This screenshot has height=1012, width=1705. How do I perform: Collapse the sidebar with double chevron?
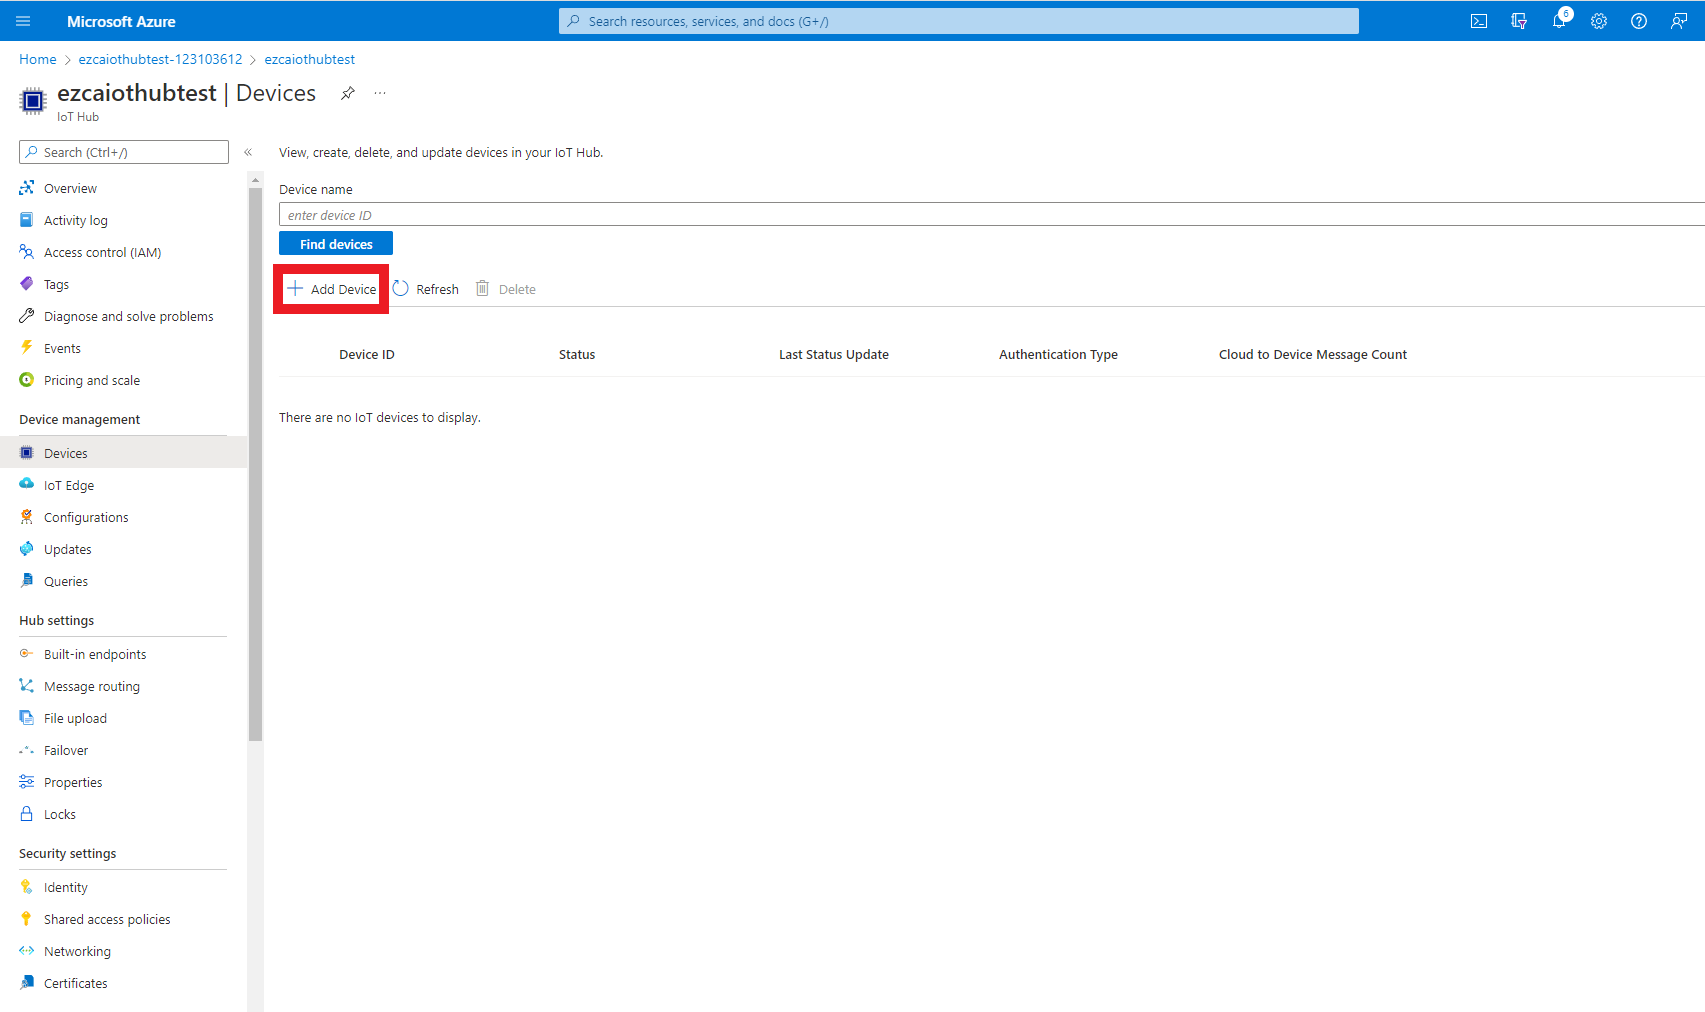coord(248,152)
